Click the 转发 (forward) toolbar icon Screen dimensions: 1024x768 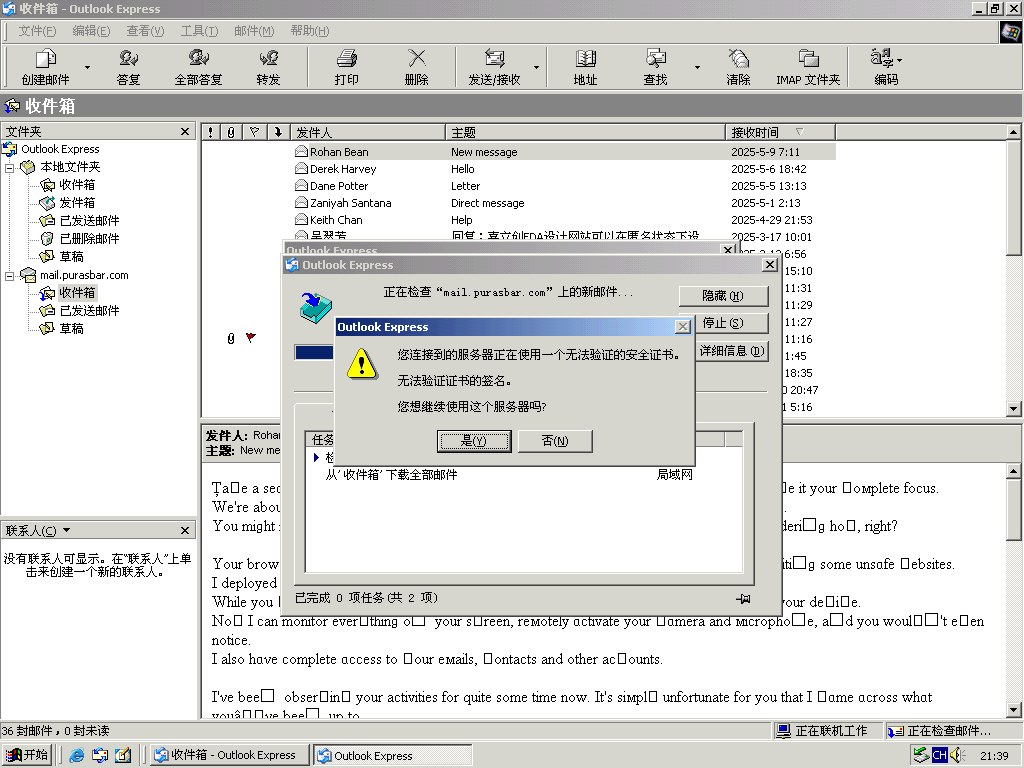pos(268,67)
